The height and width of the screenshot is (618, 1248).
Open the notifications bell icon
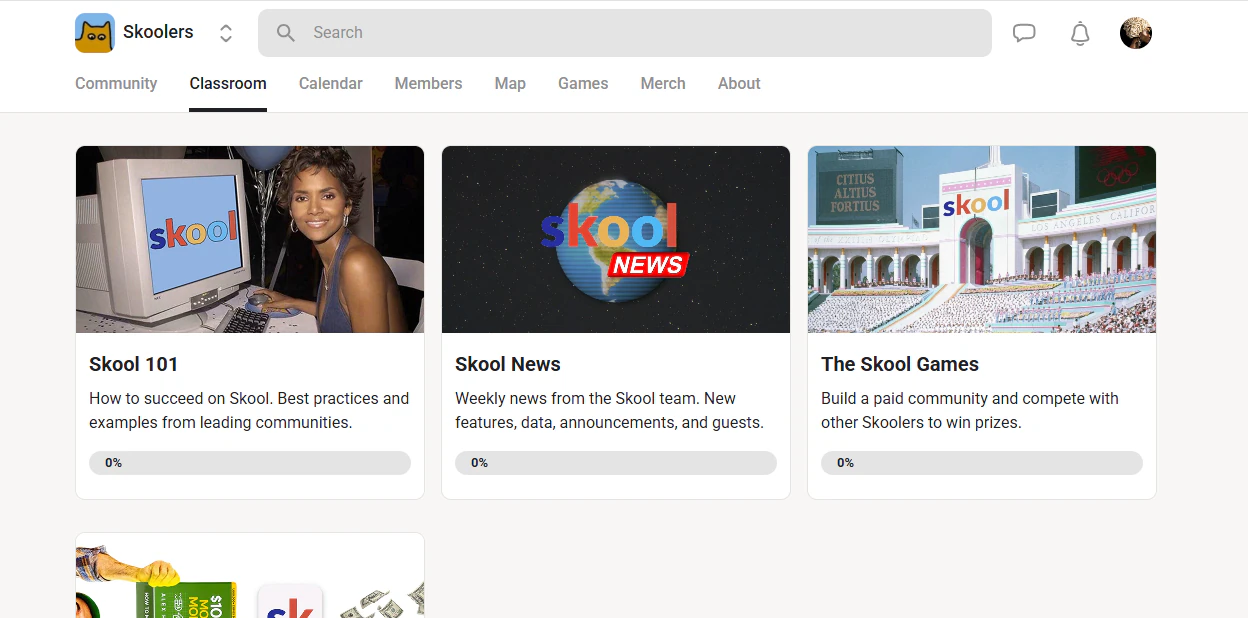1080,33
